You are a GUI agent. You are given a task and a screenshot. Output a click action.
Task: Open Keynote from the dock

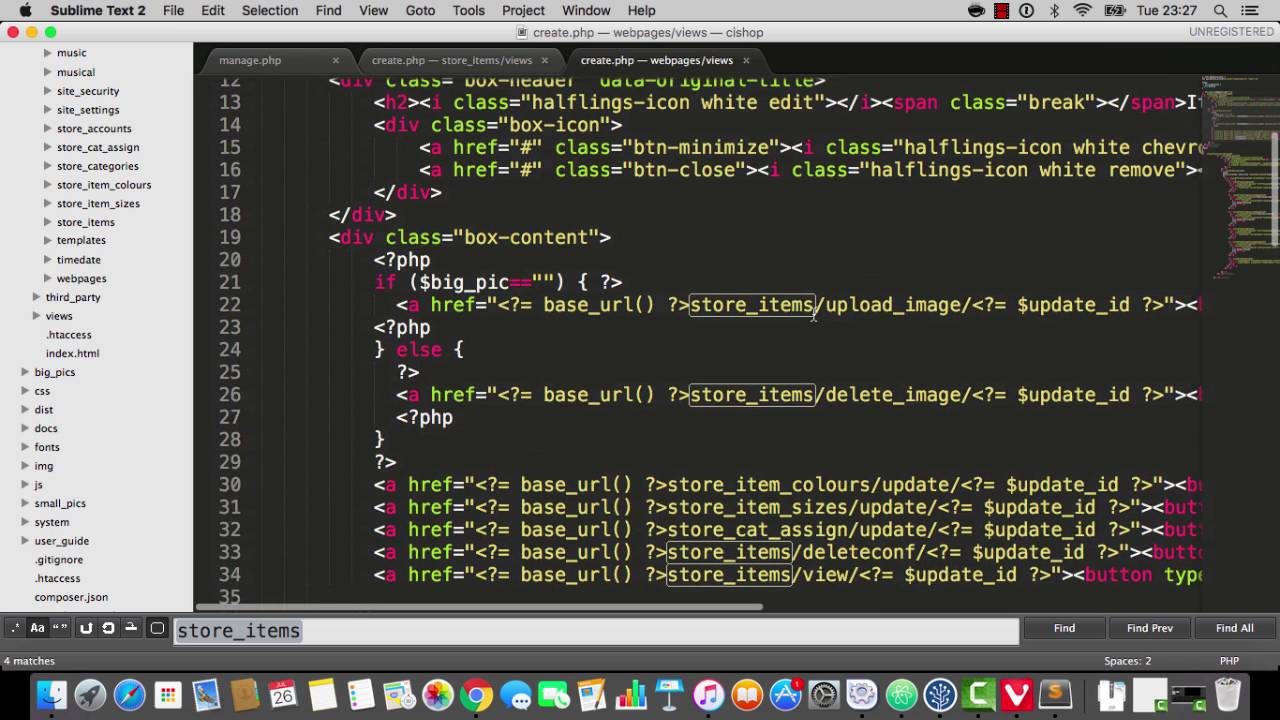click(669, 694)
